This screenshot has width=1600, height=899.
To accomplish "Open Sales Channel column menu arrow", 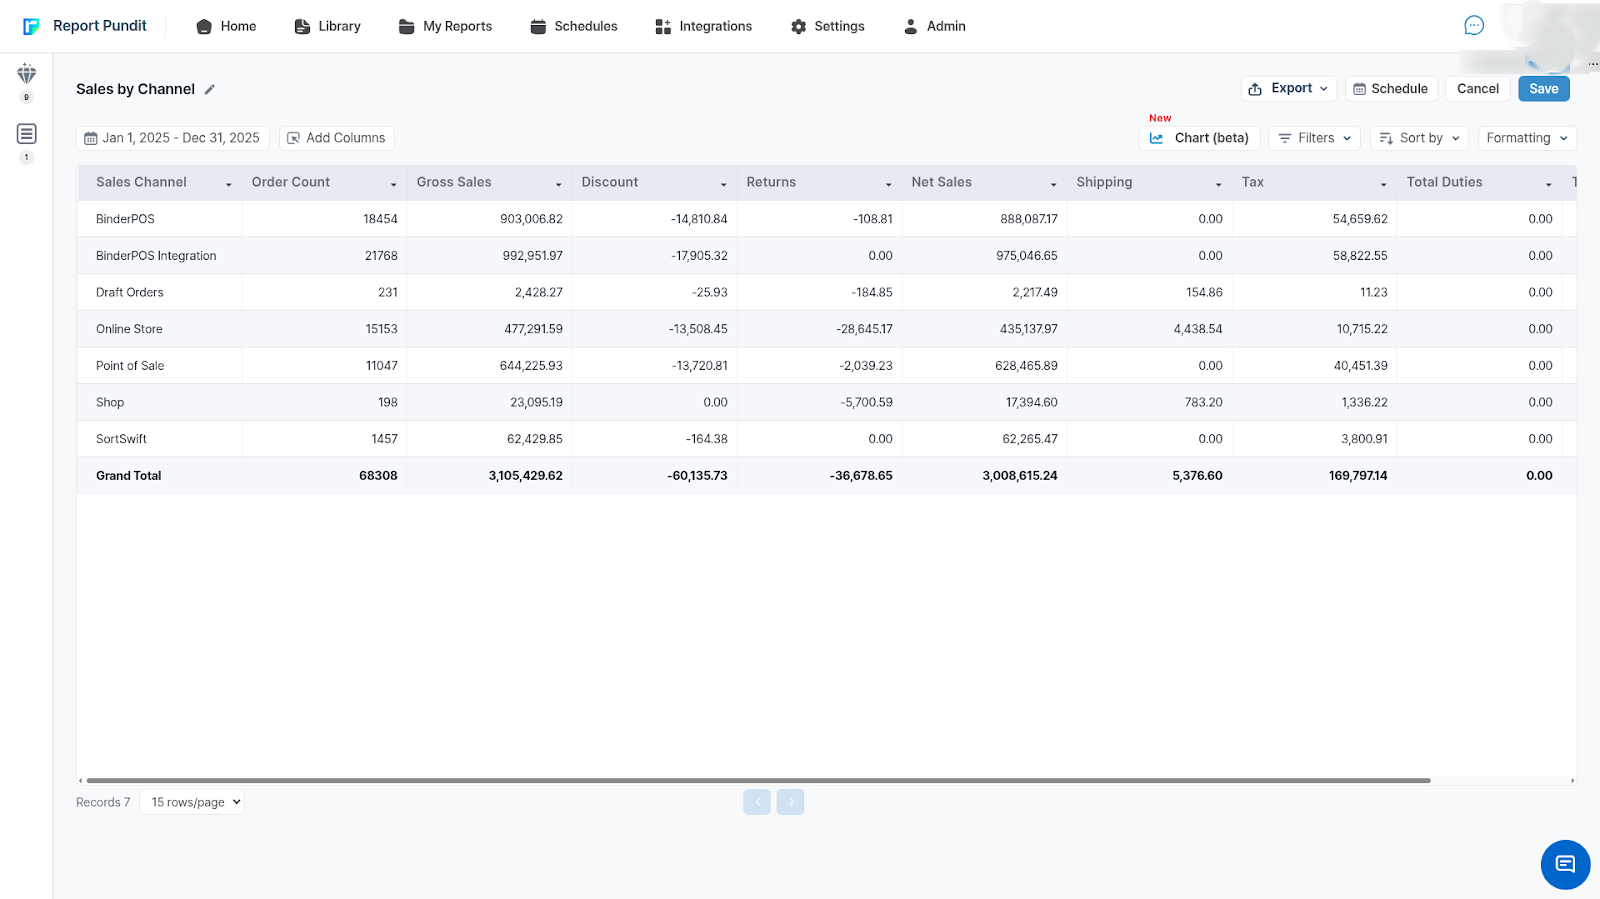I will coord(229,184).
